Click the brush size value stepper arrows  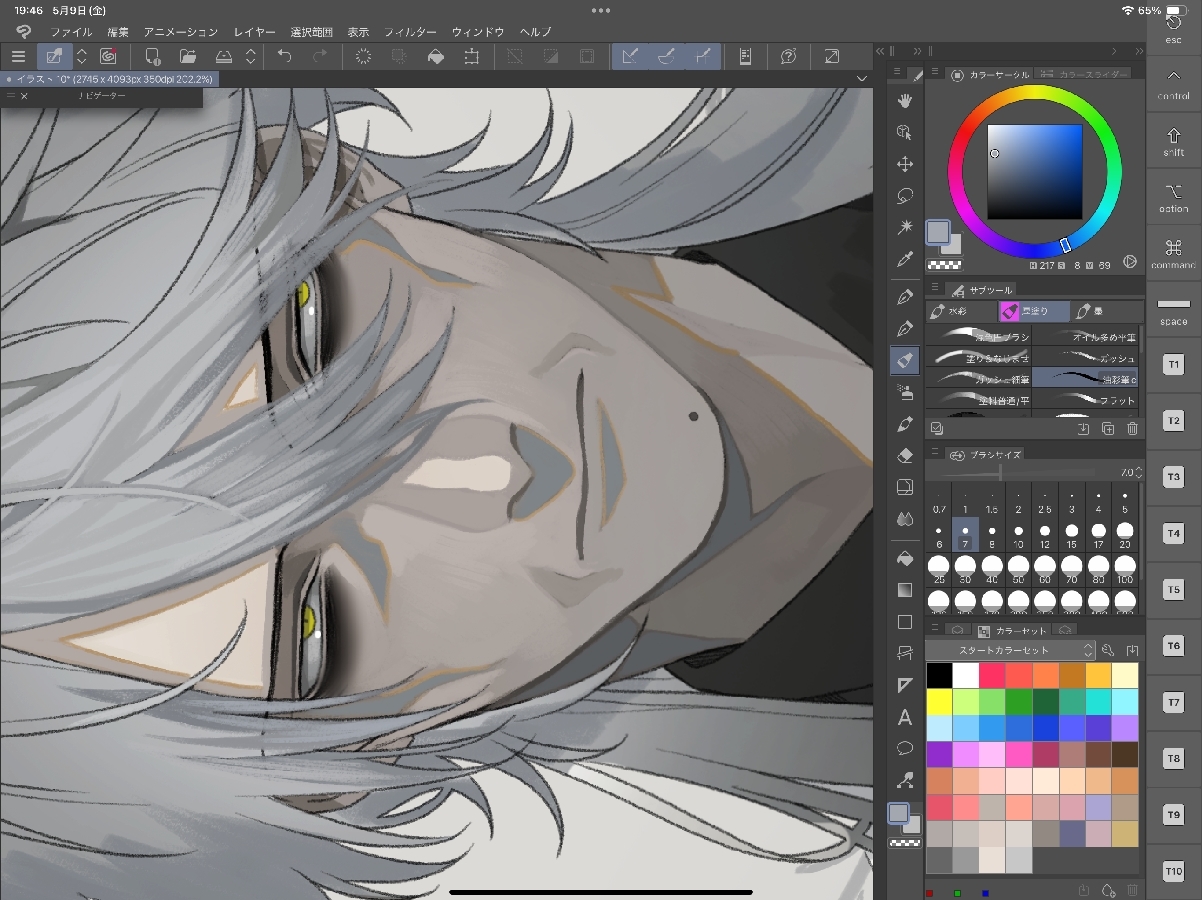1140,472
